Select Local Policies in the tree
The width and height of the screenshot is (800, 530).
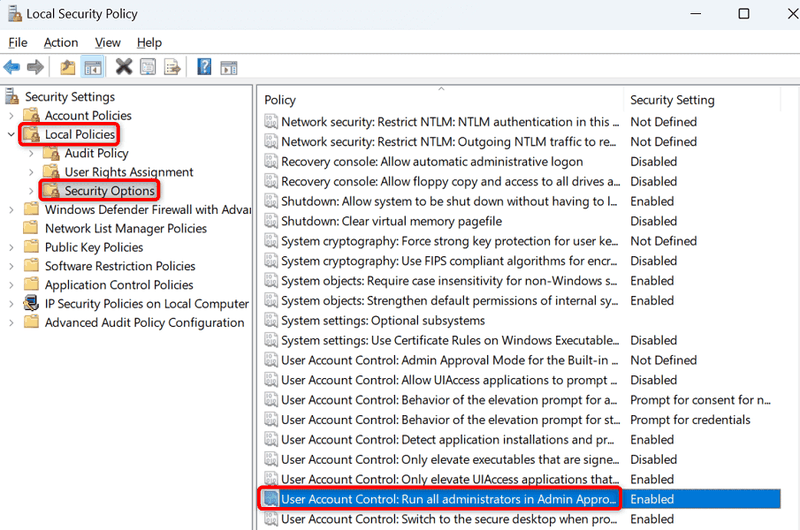click(80, 134)
